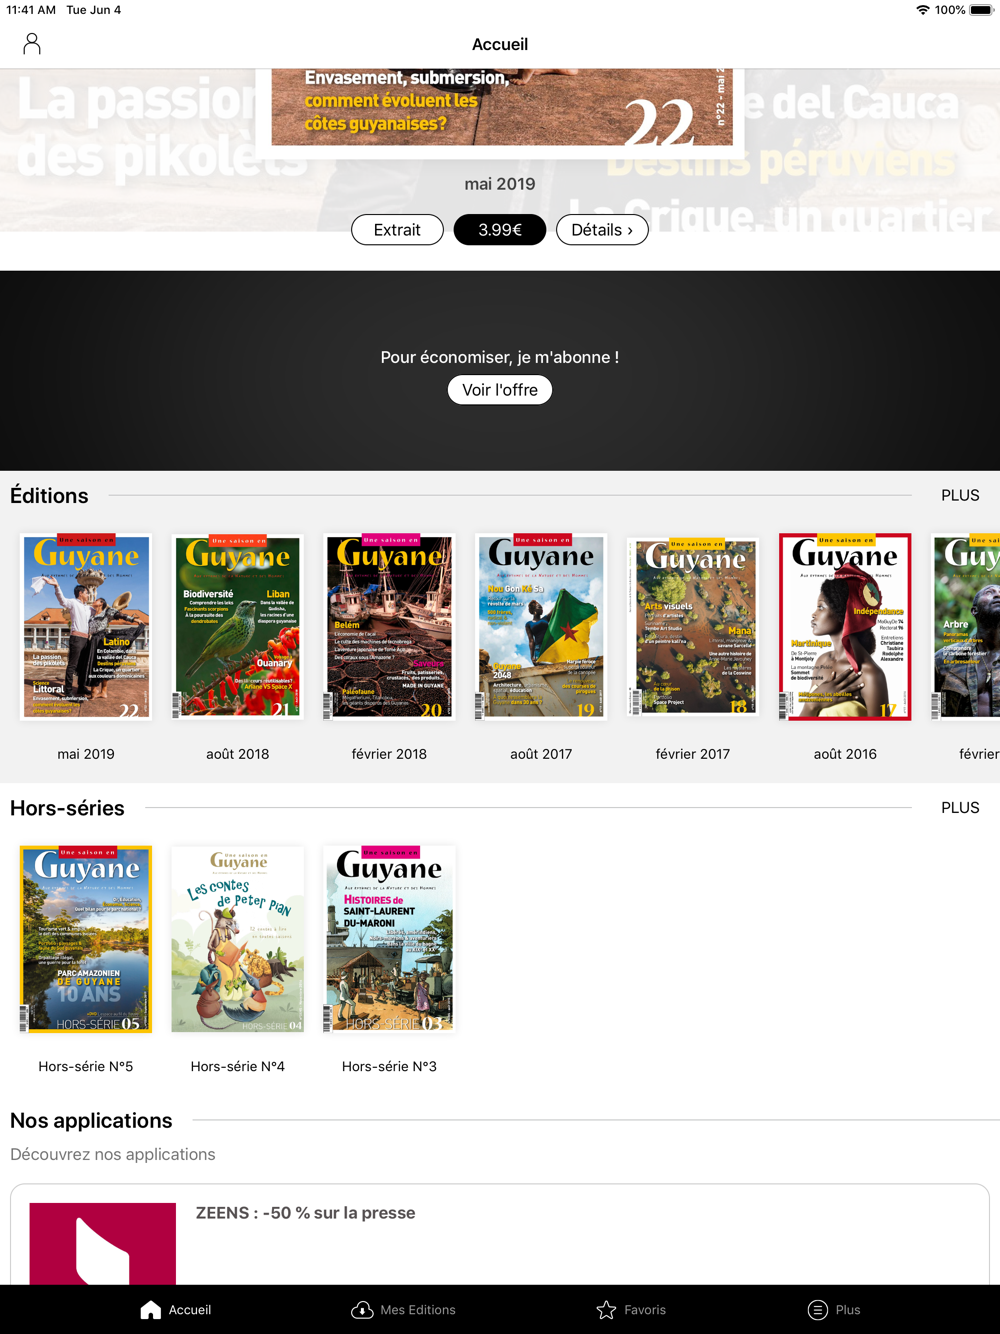Check the battery status icon
Screen dimensions: 1000x1334
[981, 10]
